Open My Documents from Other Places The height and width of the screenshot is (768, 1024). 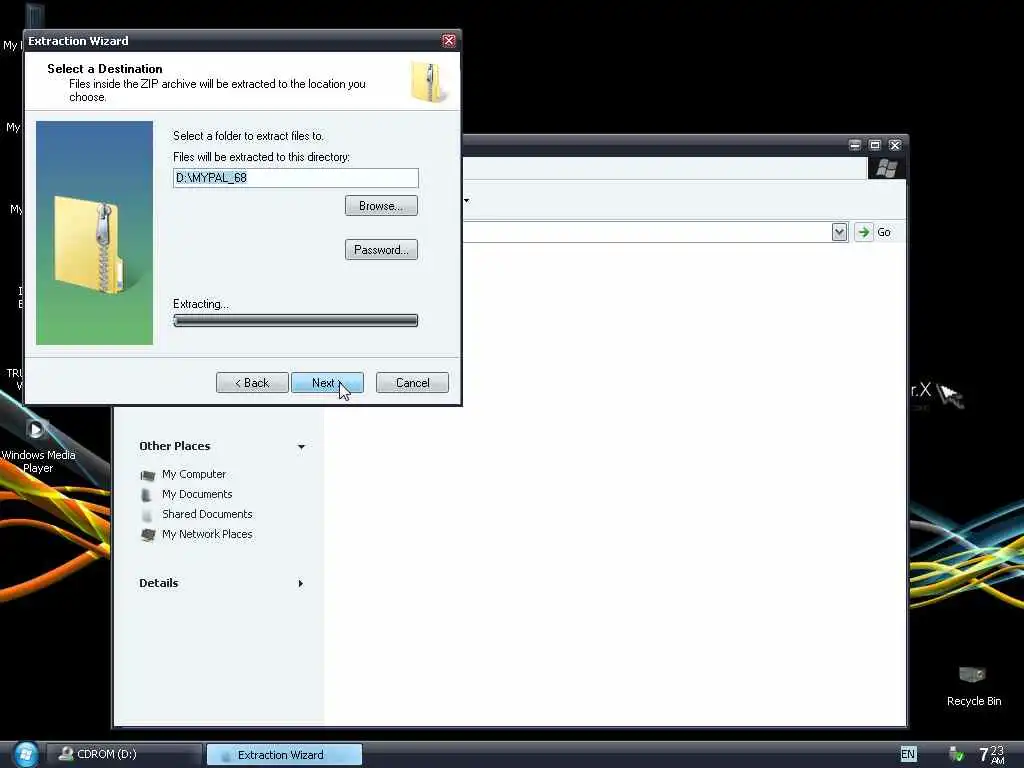point(197,494)
